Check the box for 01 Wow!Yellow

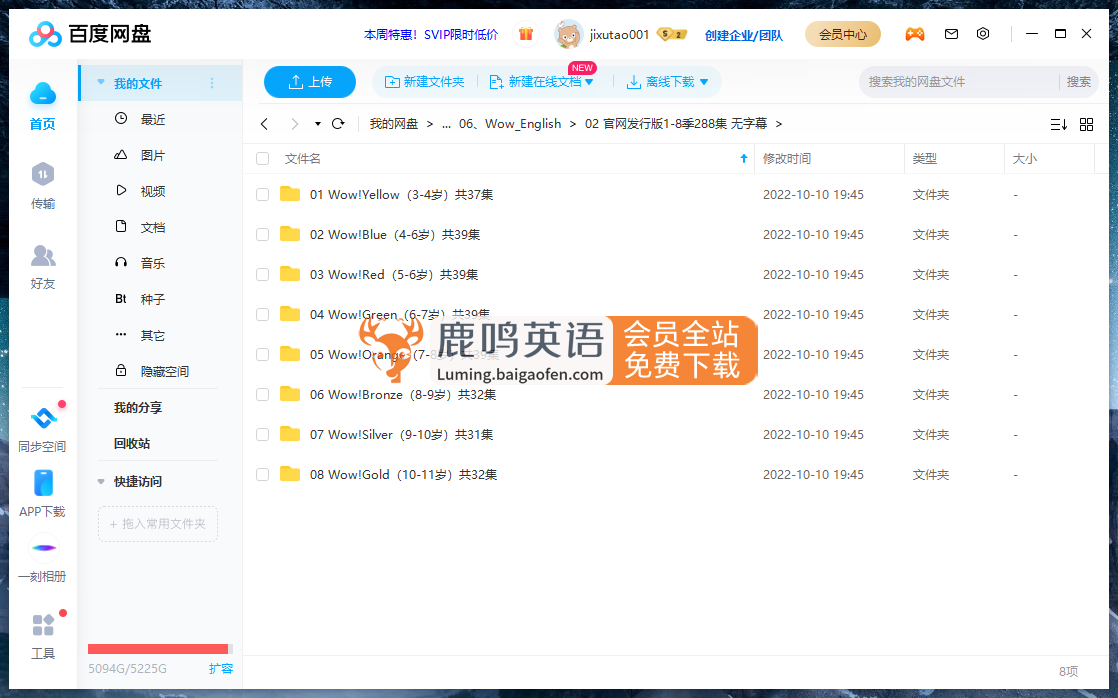262,195
